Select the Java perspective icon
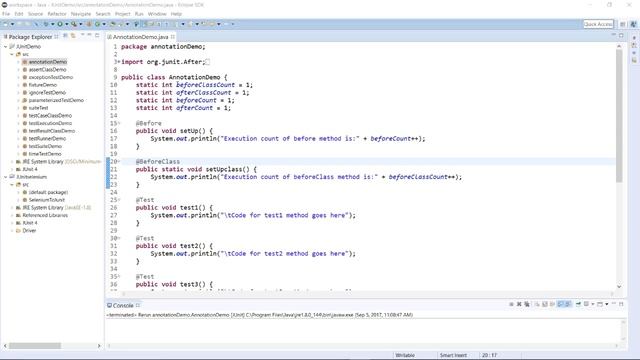The height and width of the screenshot is (360, 640). coord(633,24)
